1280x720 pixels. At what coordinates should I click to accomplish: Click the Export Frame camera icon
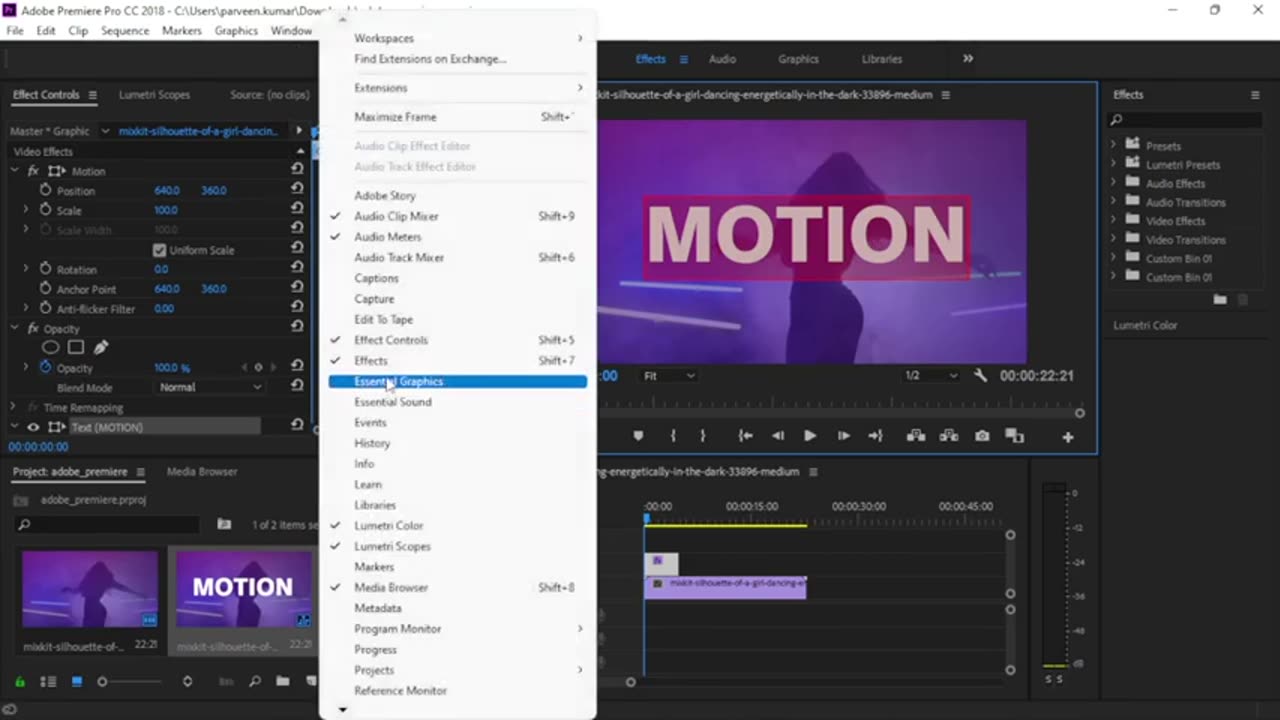click(x=982, y=436)
